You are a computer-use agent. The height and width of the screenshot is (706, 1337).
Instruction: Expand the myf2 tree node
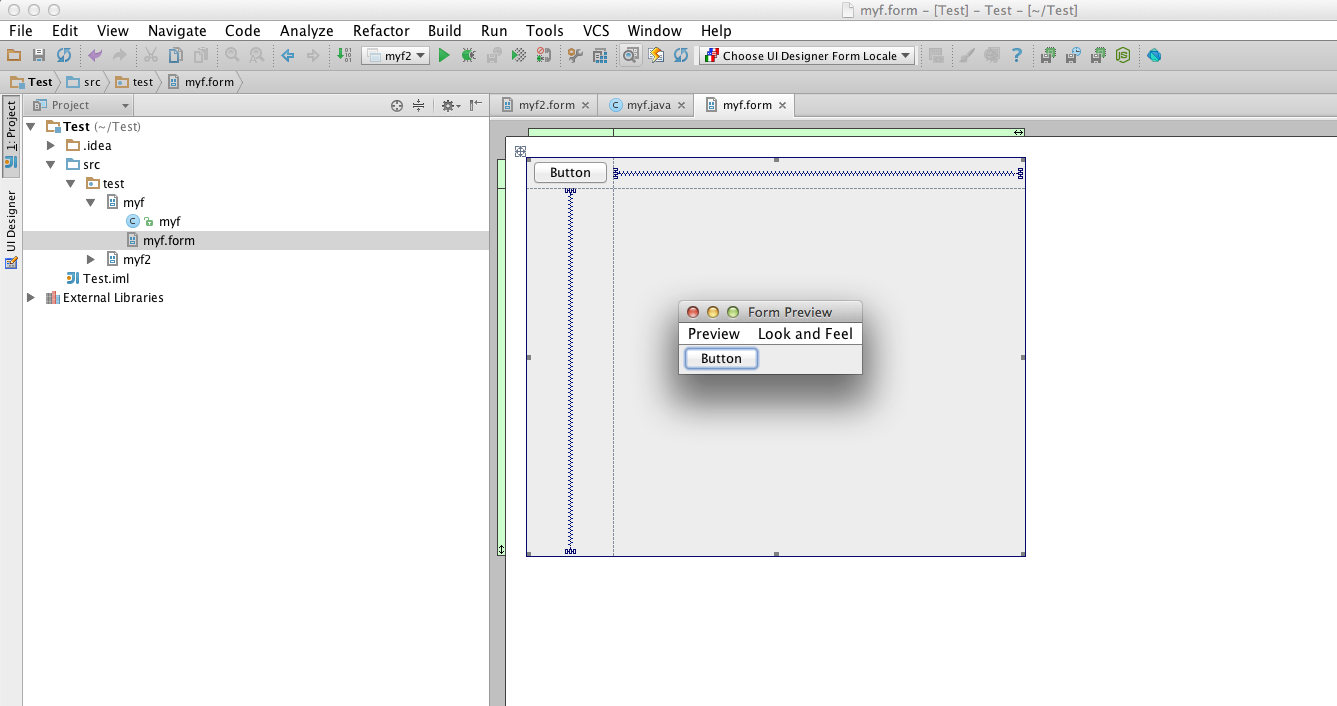91,260
